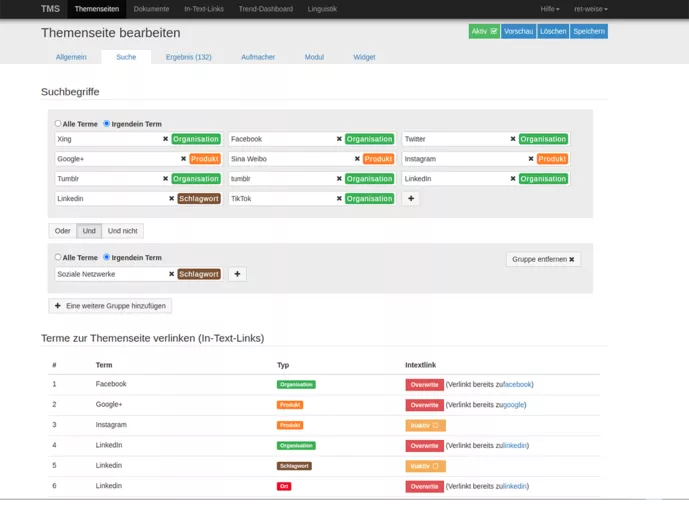Image resolution: width=689 pixels, height=505 pixels.
Task: Delete the Twitter search term
Action: (513, 139)
